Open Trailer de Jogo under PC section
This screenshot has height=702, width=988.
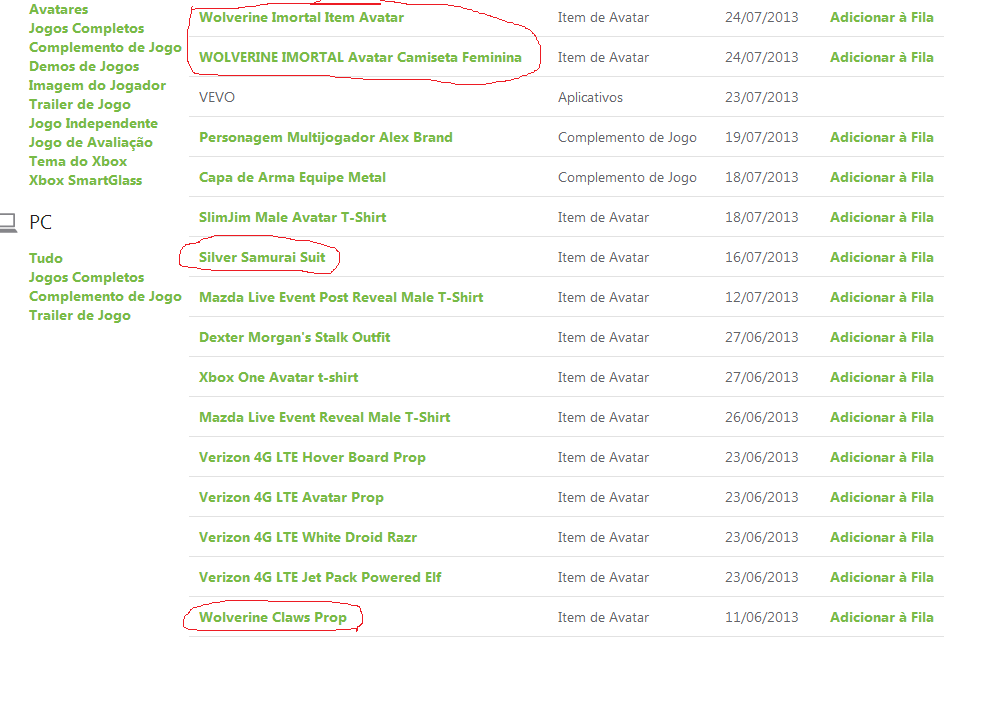pyautogui.click(x=80, y=315)
